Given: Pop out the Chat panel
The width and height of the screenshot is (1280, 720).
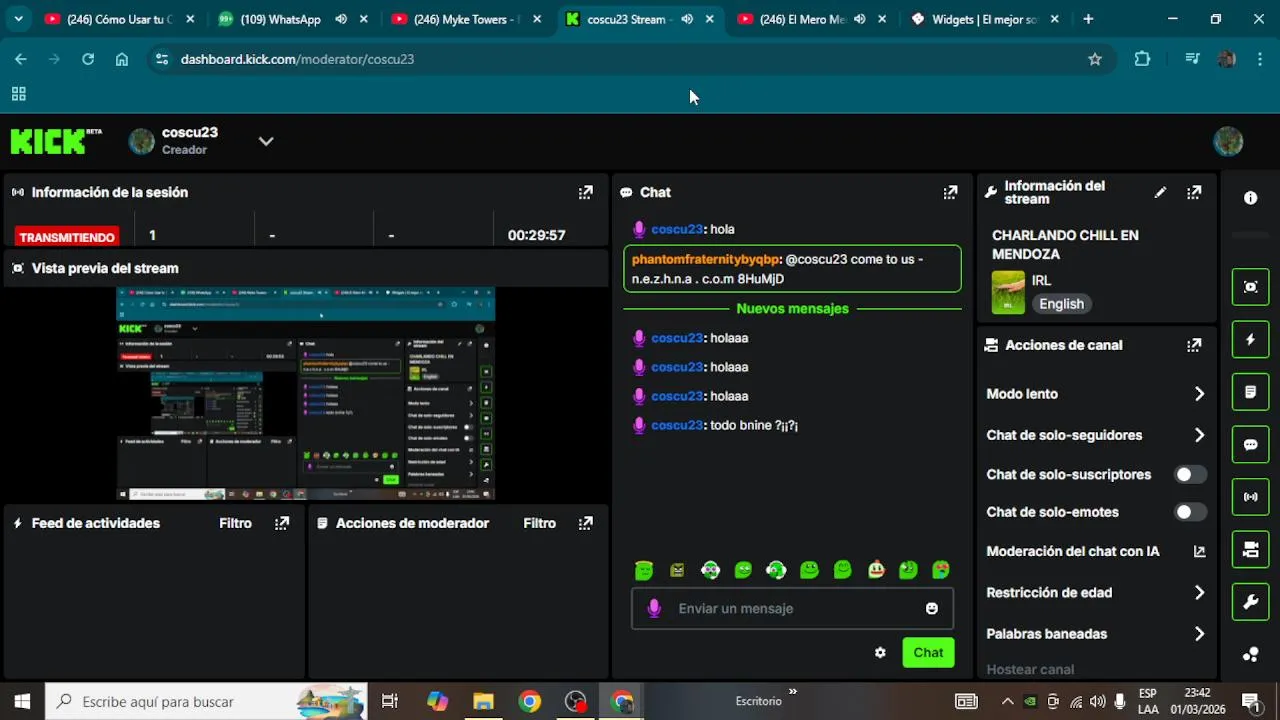Looking at the screenshot, I should point(950,192).
